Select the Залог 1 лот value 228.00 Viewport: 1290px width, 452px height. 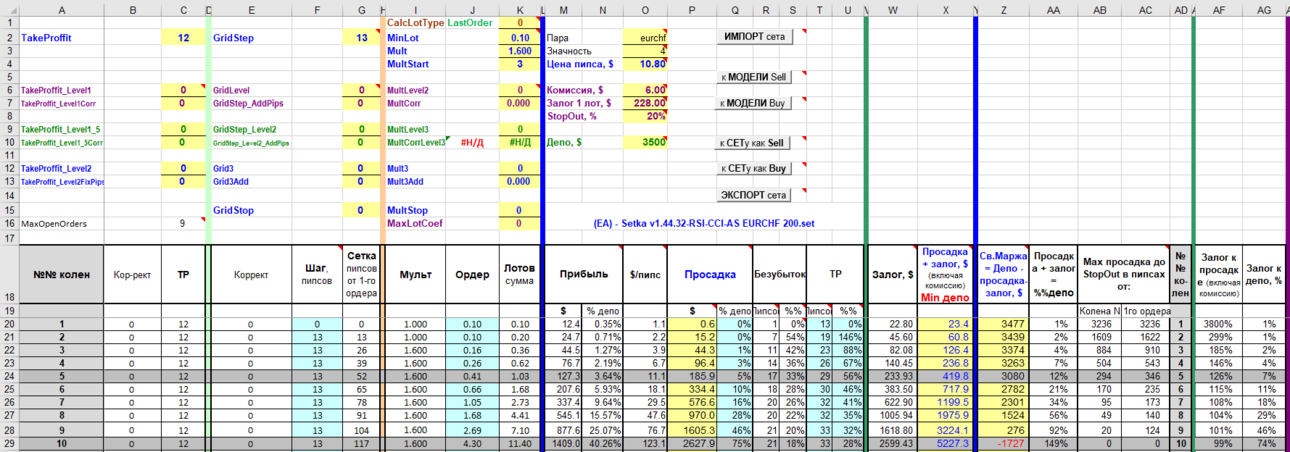(x=645, y=103)
